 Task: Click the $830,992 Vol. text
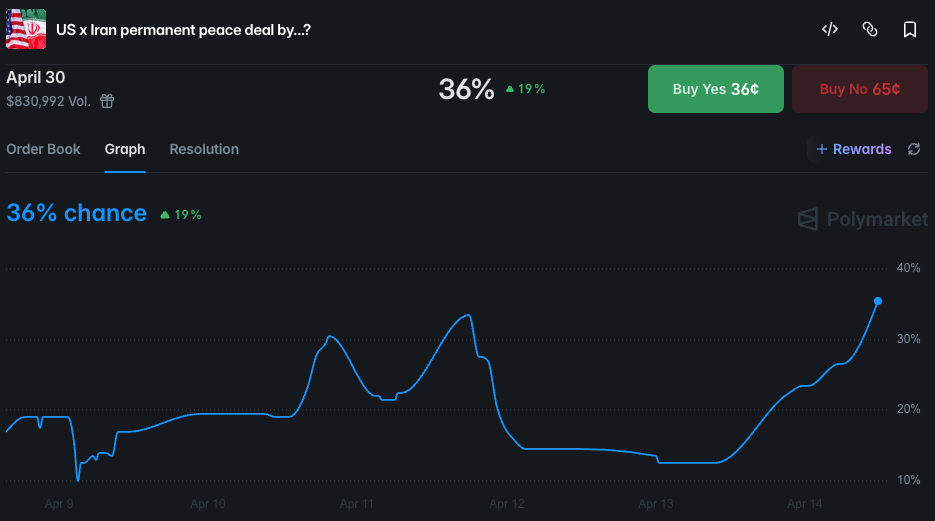[48, 101]
